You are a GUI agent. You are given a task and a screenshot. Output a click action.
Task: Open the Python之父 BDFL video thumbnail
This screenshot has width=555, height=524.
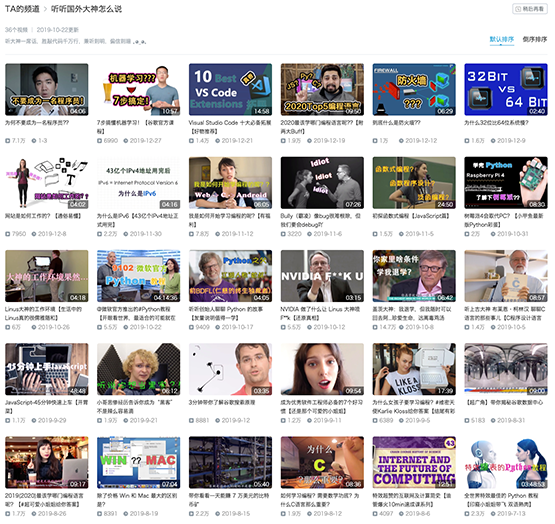(230, 276)
